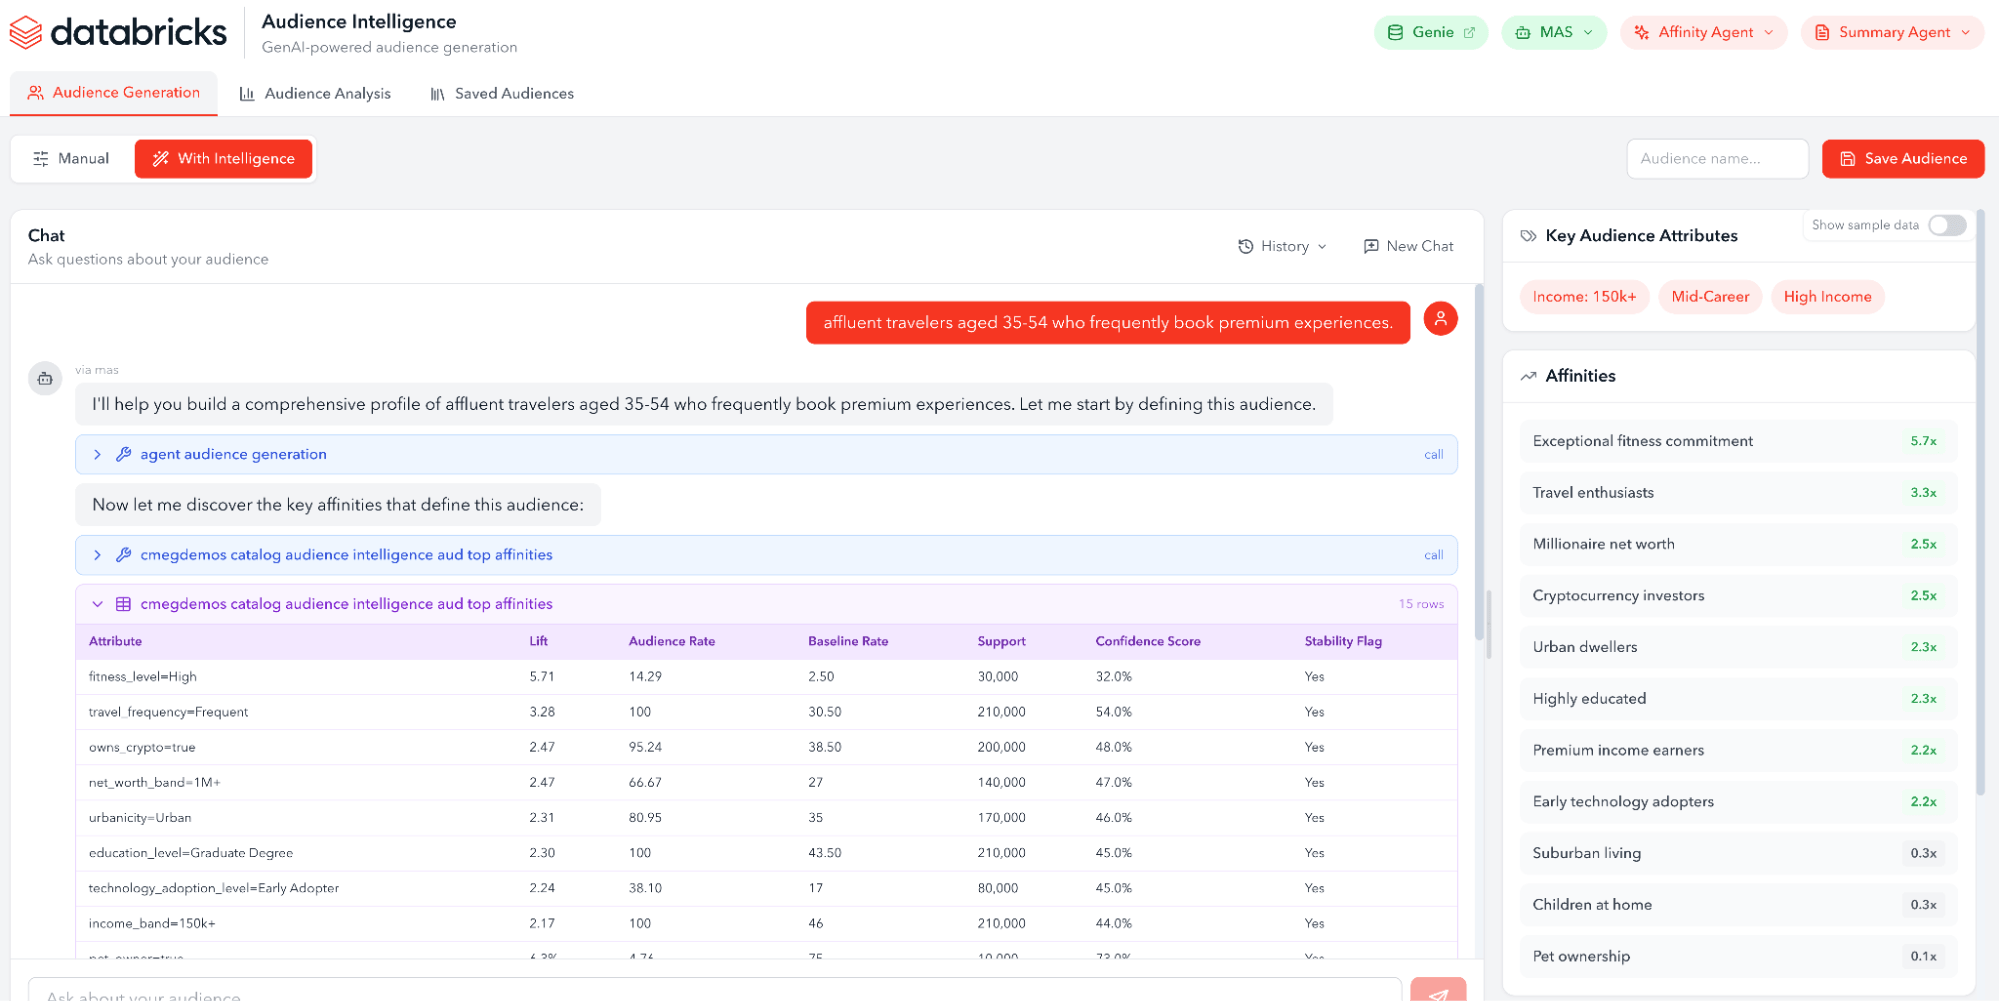Switch to the Audience Analysis tab
Viewport: 1999px width, 1002px height.
coord(315,94)
